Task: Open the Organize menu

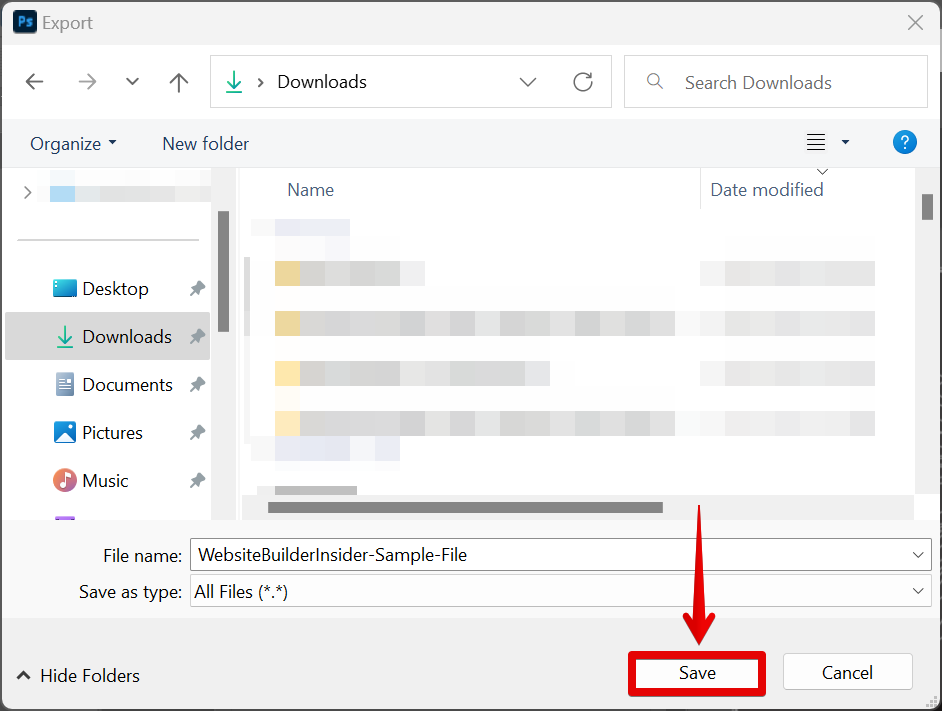Action: click(x=73, y=144)
